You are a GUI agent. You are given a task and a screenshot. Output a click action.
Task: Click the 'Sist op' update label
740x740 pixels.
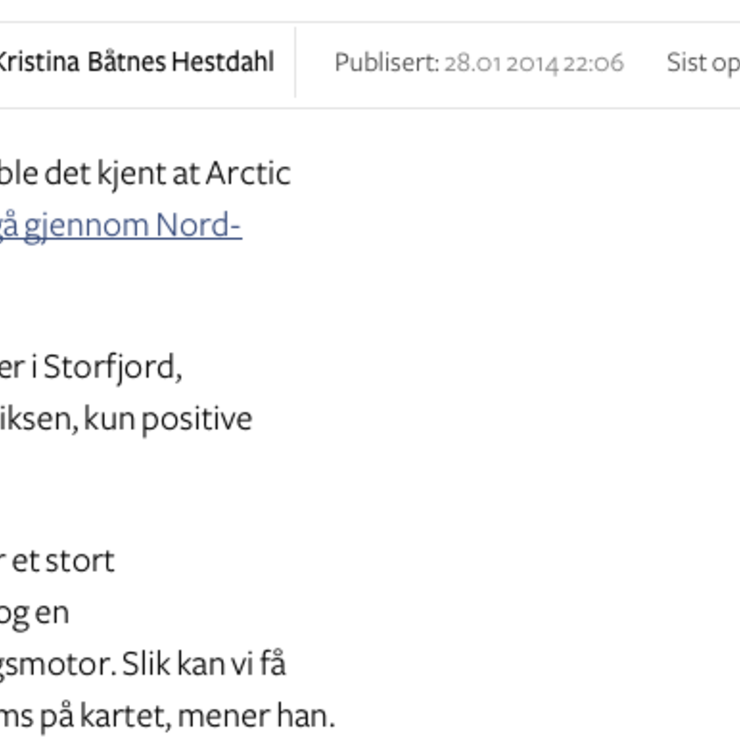click(703, 64)
